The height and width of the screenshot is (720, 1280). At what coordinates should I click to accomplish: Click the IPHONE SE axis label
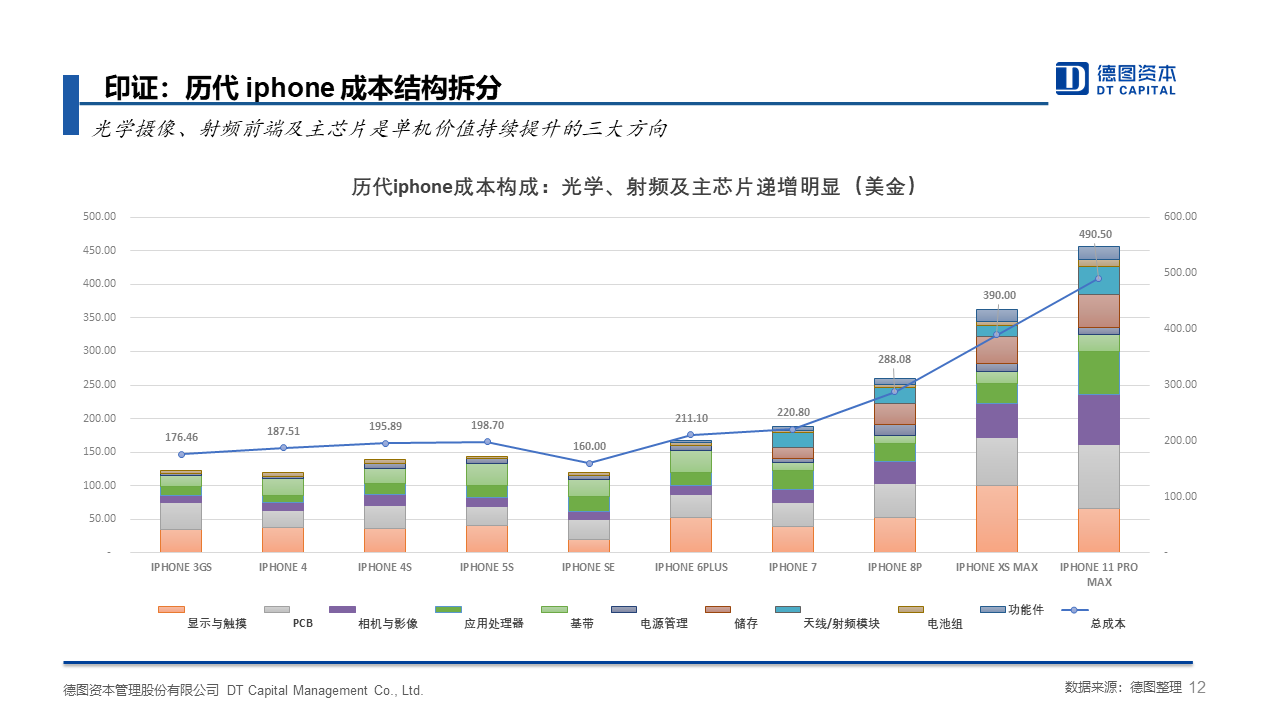coord(589,567)
